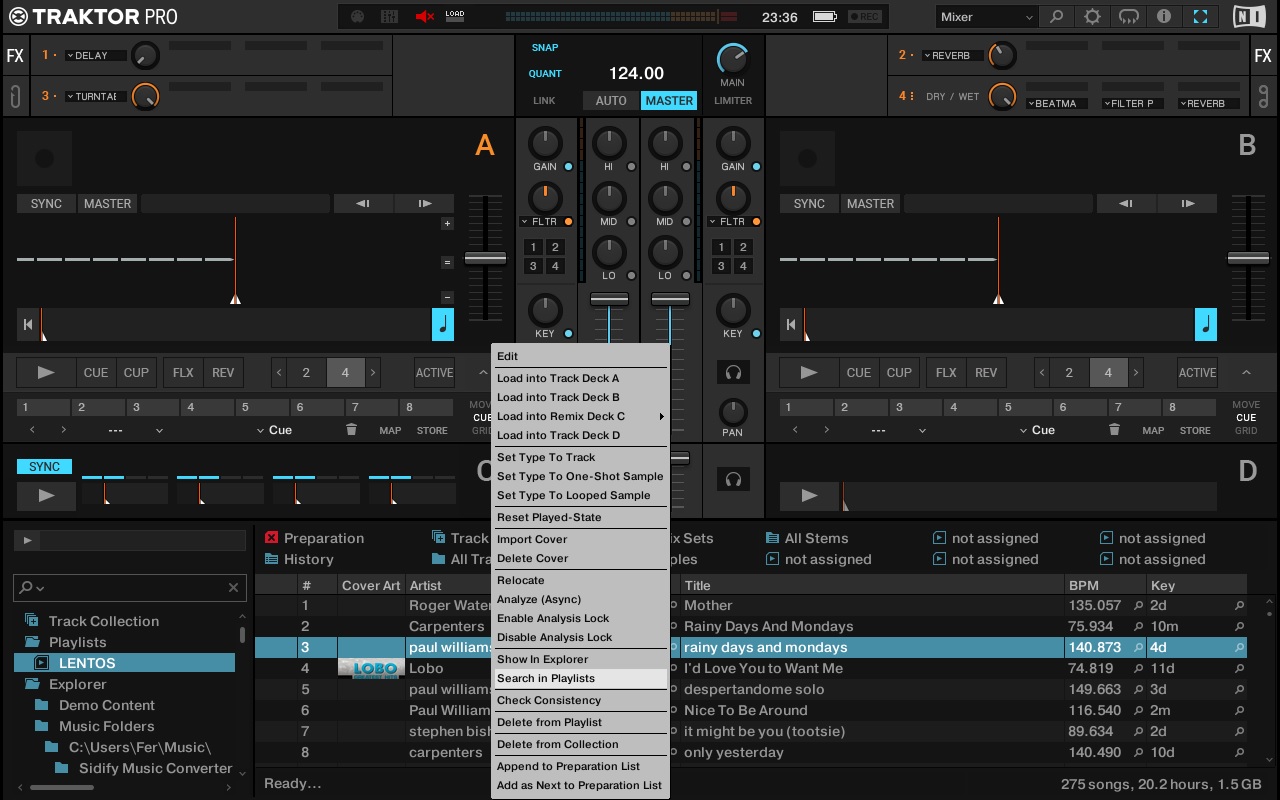
Task: Toggle QUANT mode
Action: pos(545,74)
